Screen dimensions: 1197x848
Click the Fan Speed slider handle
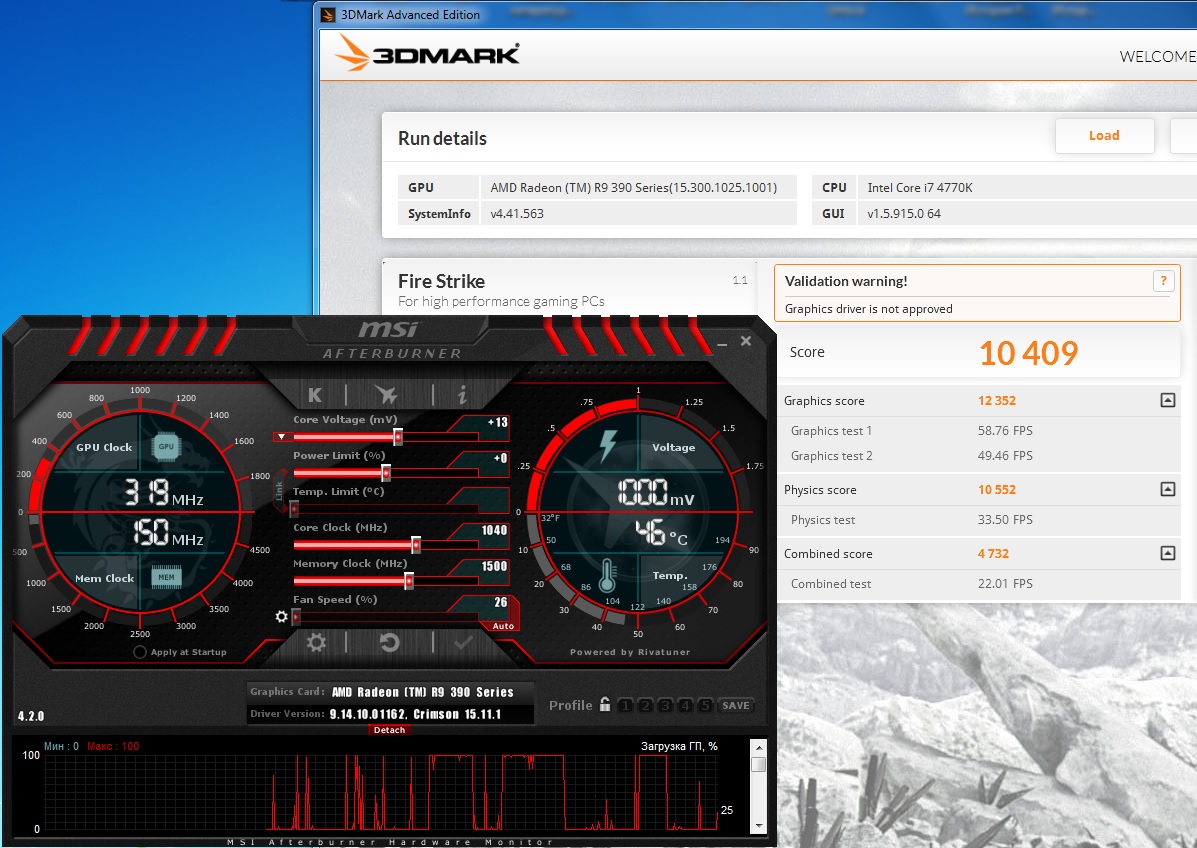295,617
